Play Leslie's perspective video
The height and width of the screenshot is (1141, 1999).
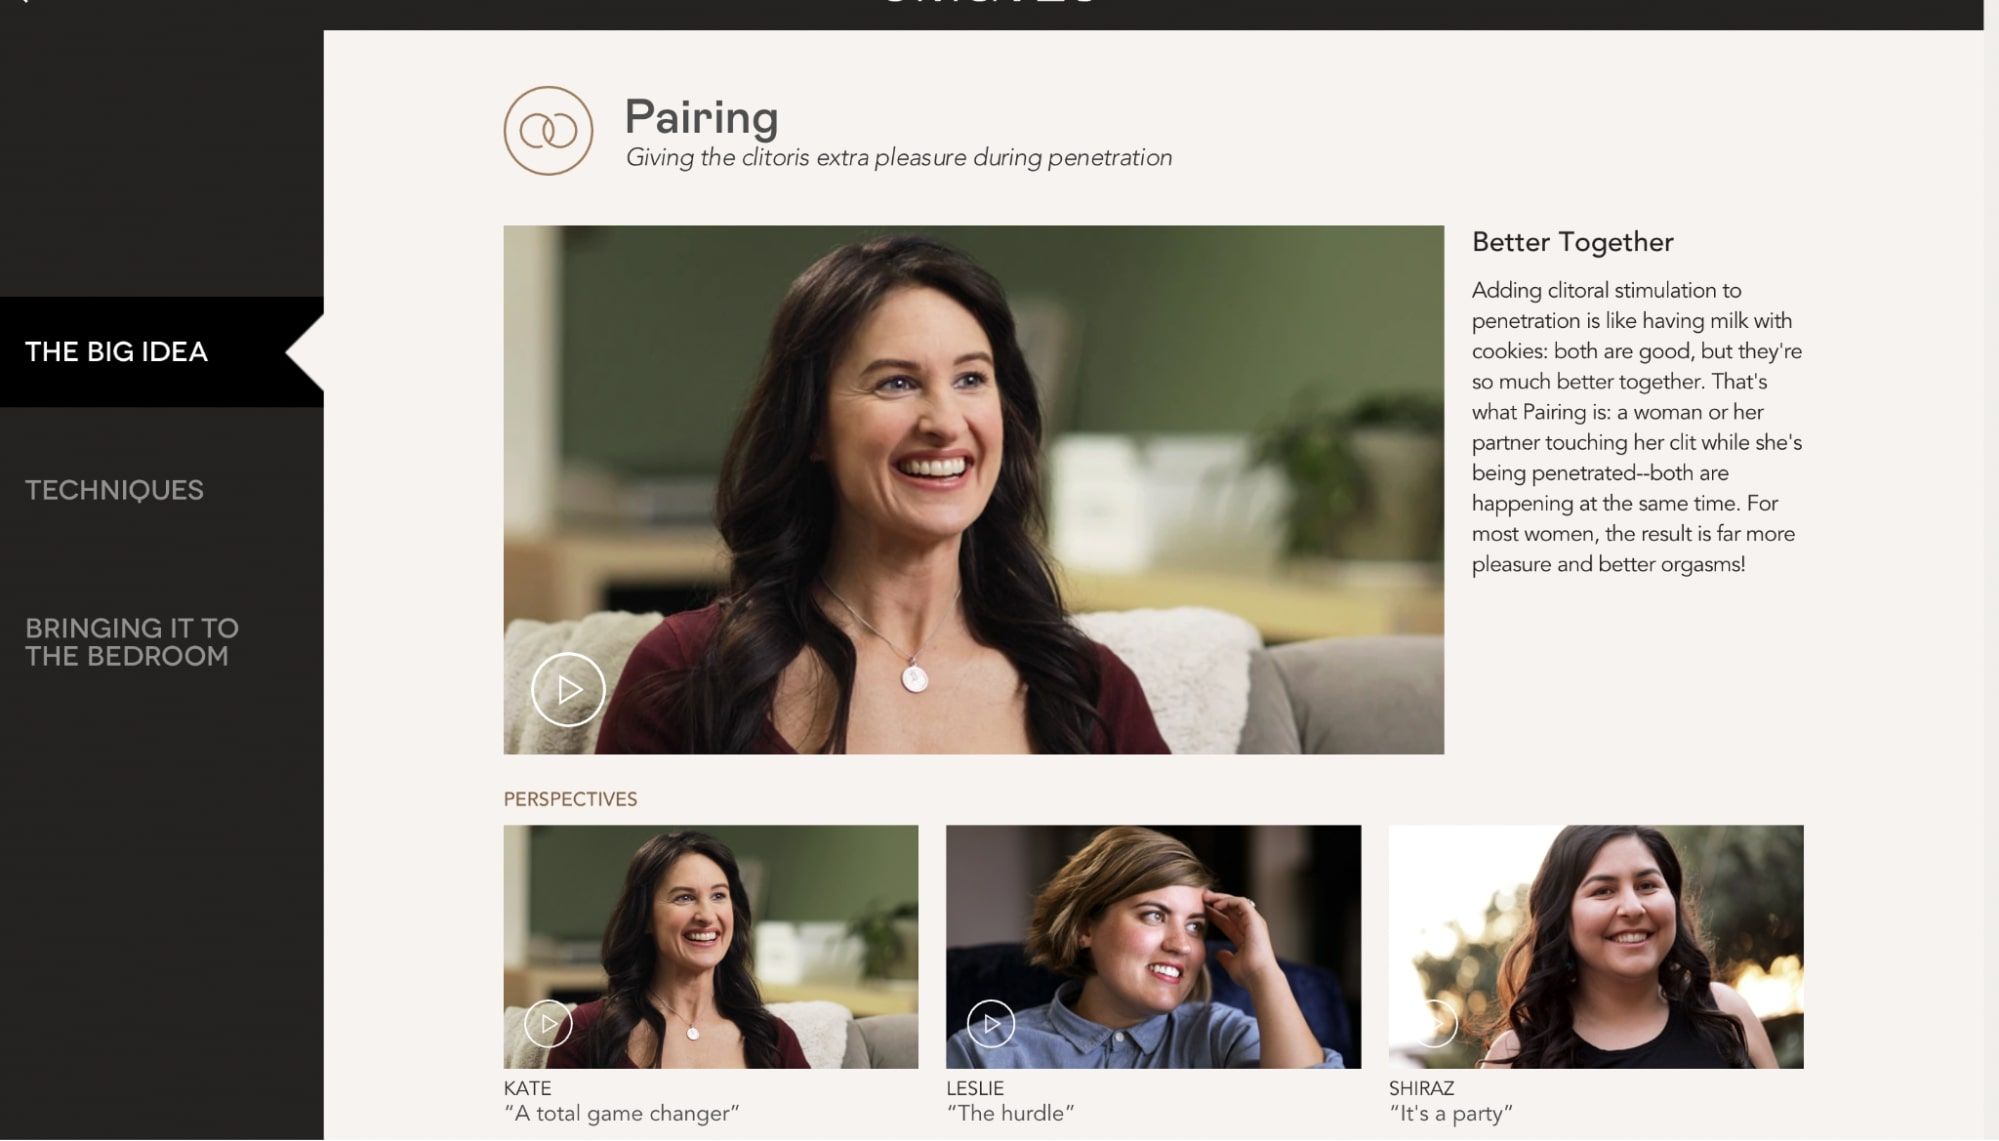click(991, 1024)
